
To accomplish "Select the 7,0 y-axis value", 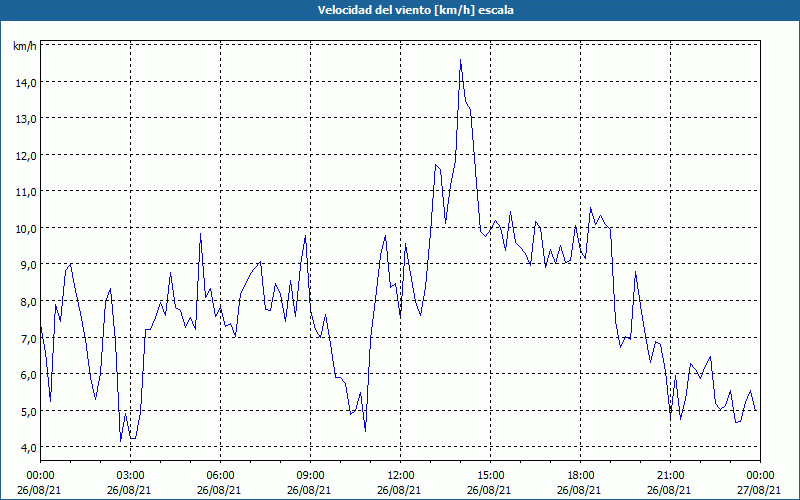I will click(28, 338).
